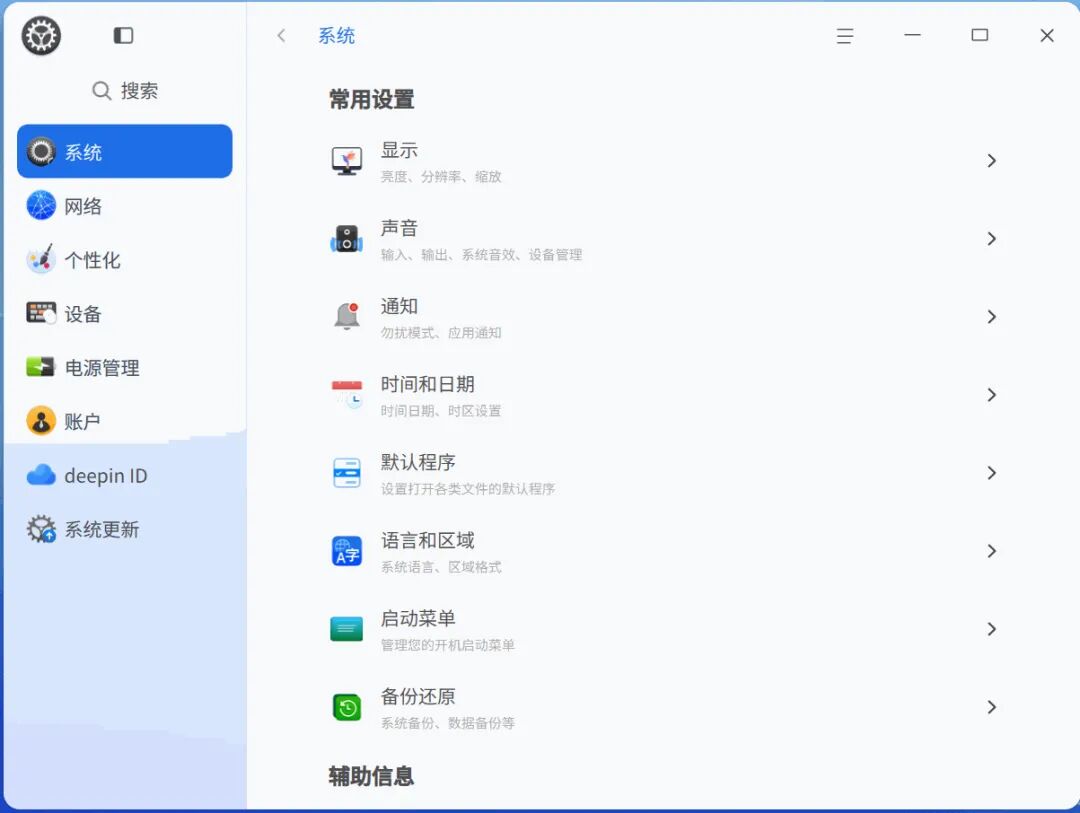
Task: Open 个性化 settings category
Action: pos(125,259)
